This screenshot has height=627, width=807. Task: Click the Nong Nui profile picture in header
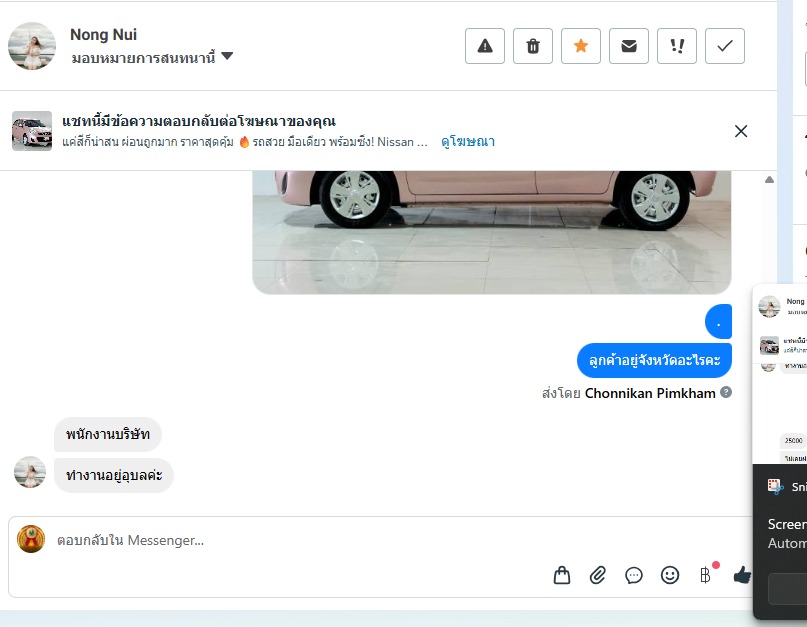click(x=32, y=46)
